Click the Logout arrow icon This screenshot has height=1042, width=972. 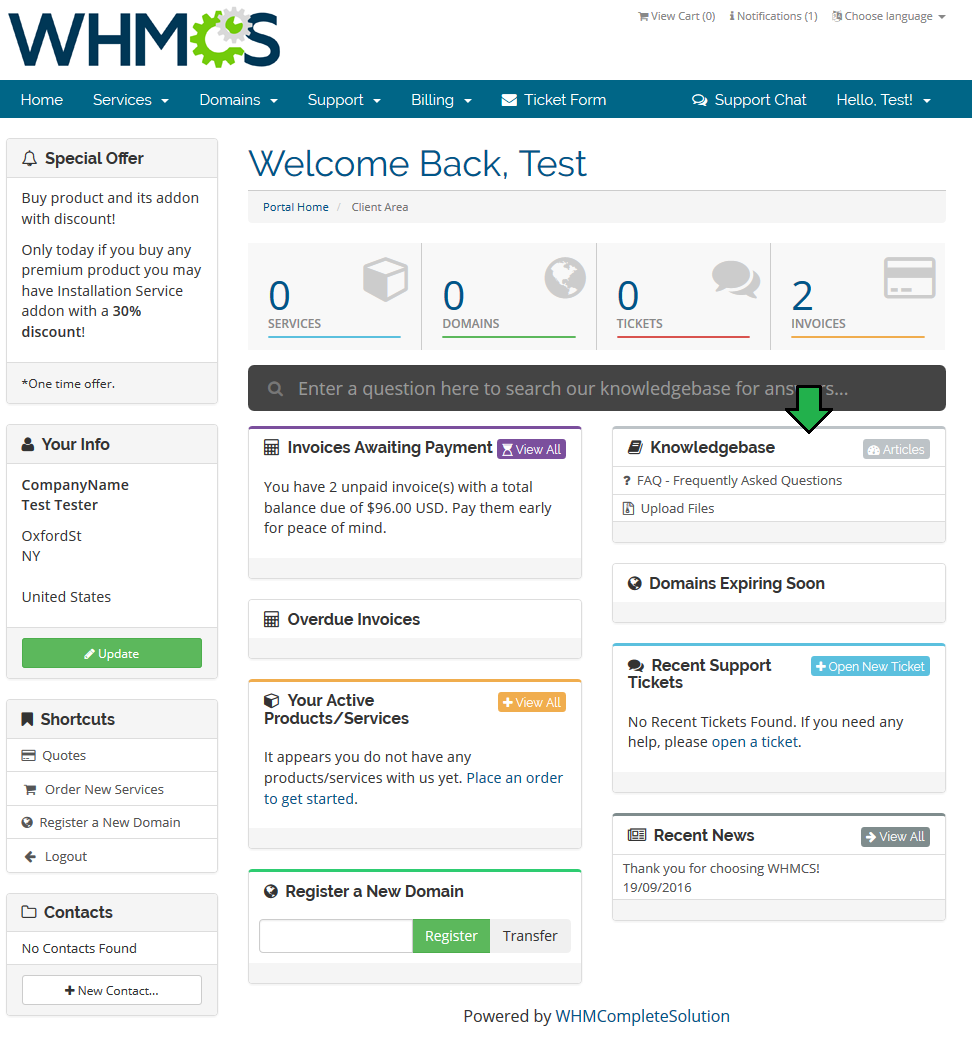30,857
